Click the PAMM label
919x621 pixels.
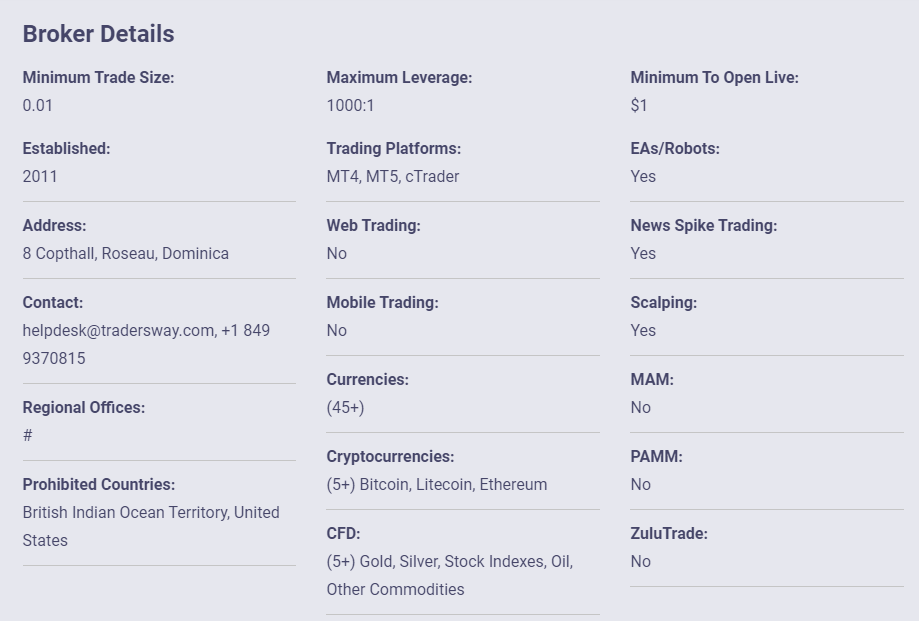click(656, 456)
